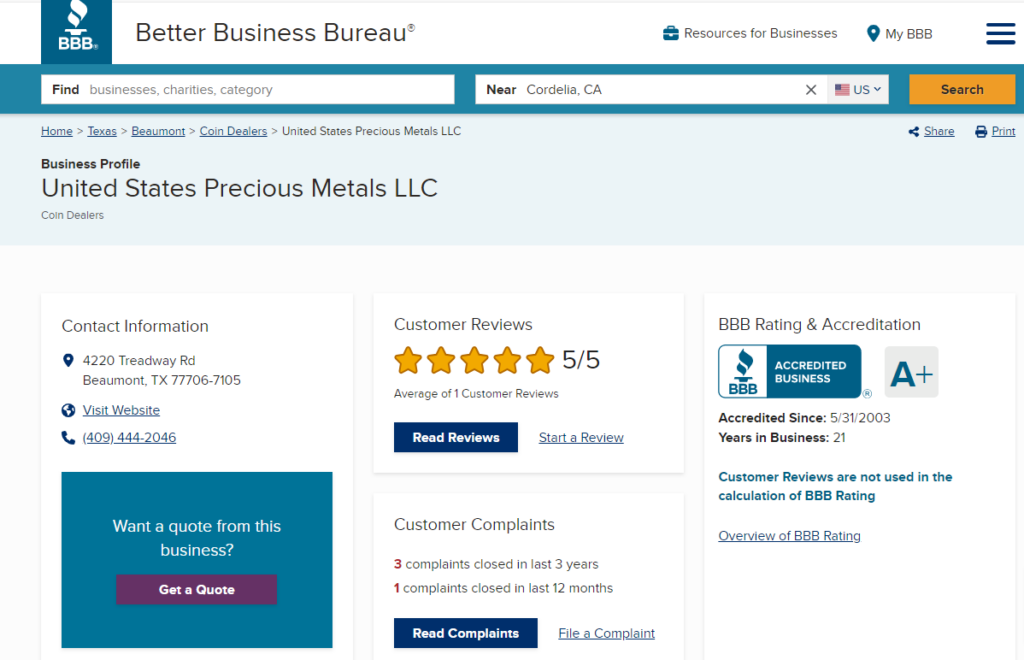Image resolution: width=1024 pixels, height=660 pixels.
Task: Click the phone handset icon
Action: [68, 437]
